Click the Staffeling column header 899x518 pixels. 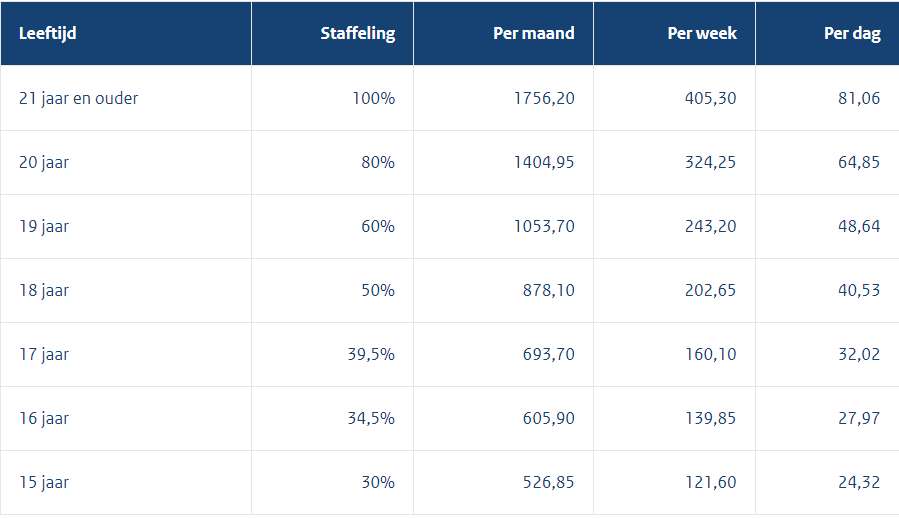(x=357, y=33)
